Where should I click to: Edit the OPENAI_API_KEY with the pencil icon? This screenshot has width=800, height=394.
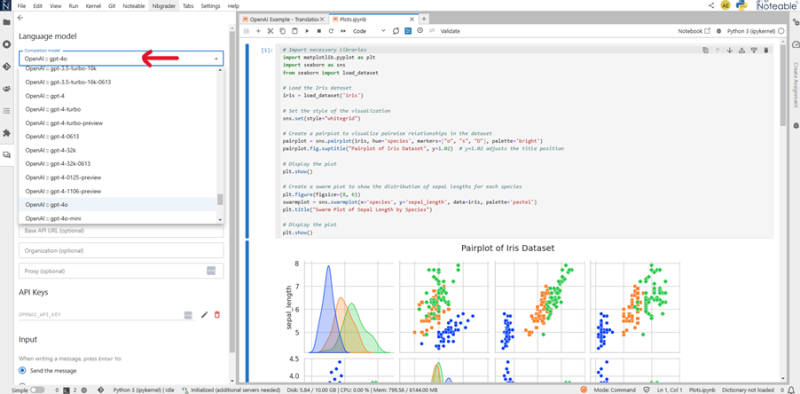coord(204,315)
